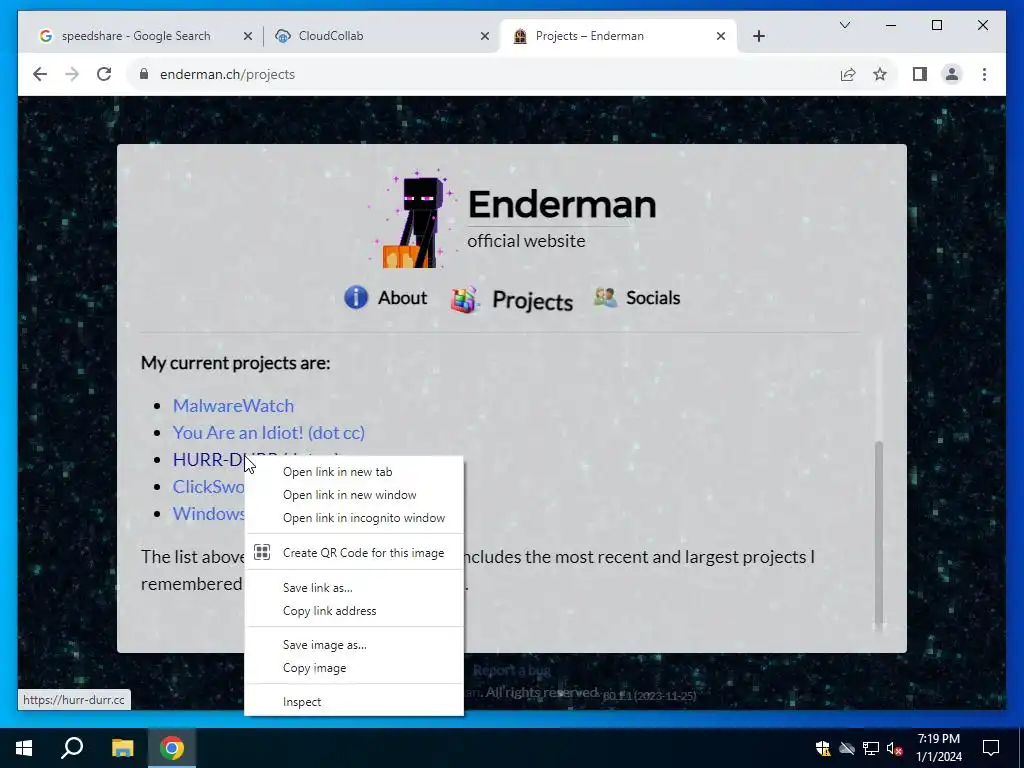Switch to speedshare - Google Search tab
Viewport: 1024px width, 768px height.
137,36
